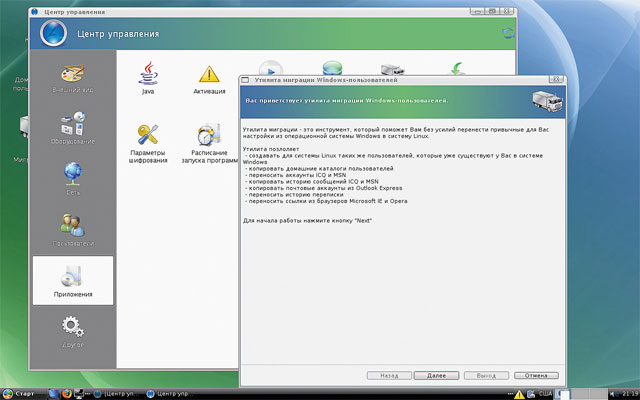Select Оборудование hardware category in sidebar
This screenshot has width=640, height=400.
click(73, 128)
